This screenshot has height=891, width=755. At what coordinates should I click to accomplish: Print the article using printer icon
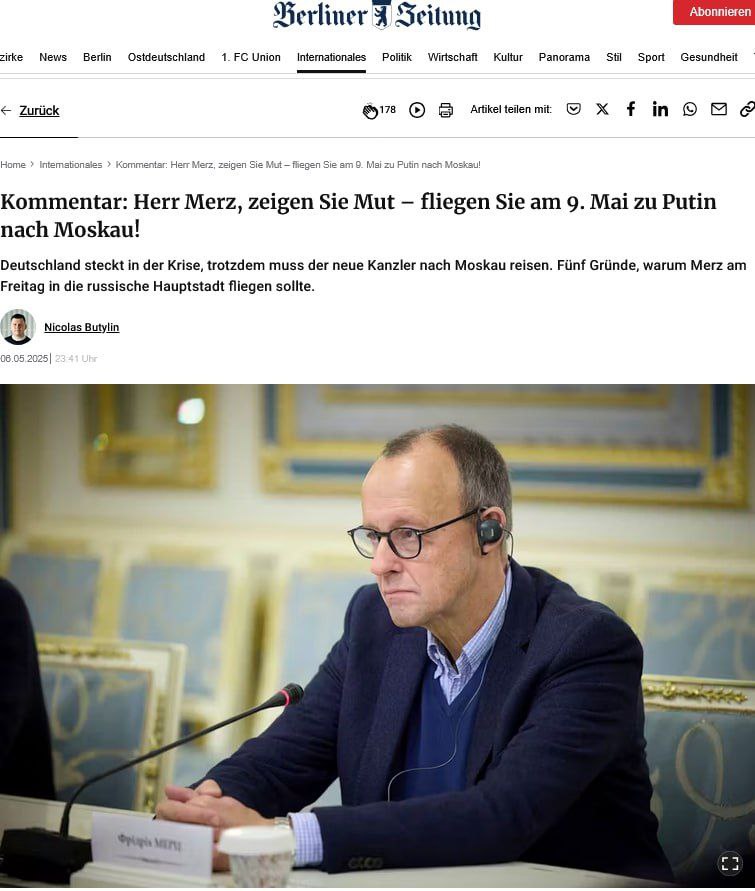pyautogui.click(x=446, y=110)
